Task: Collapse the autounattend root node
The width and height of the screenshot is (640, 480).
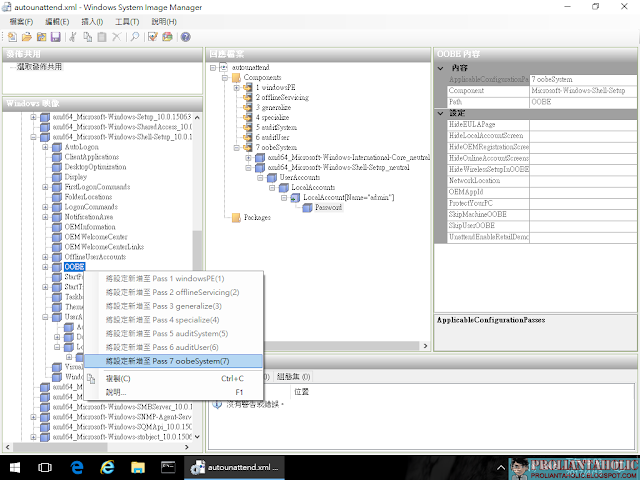Action: click(x=213, y=67)
